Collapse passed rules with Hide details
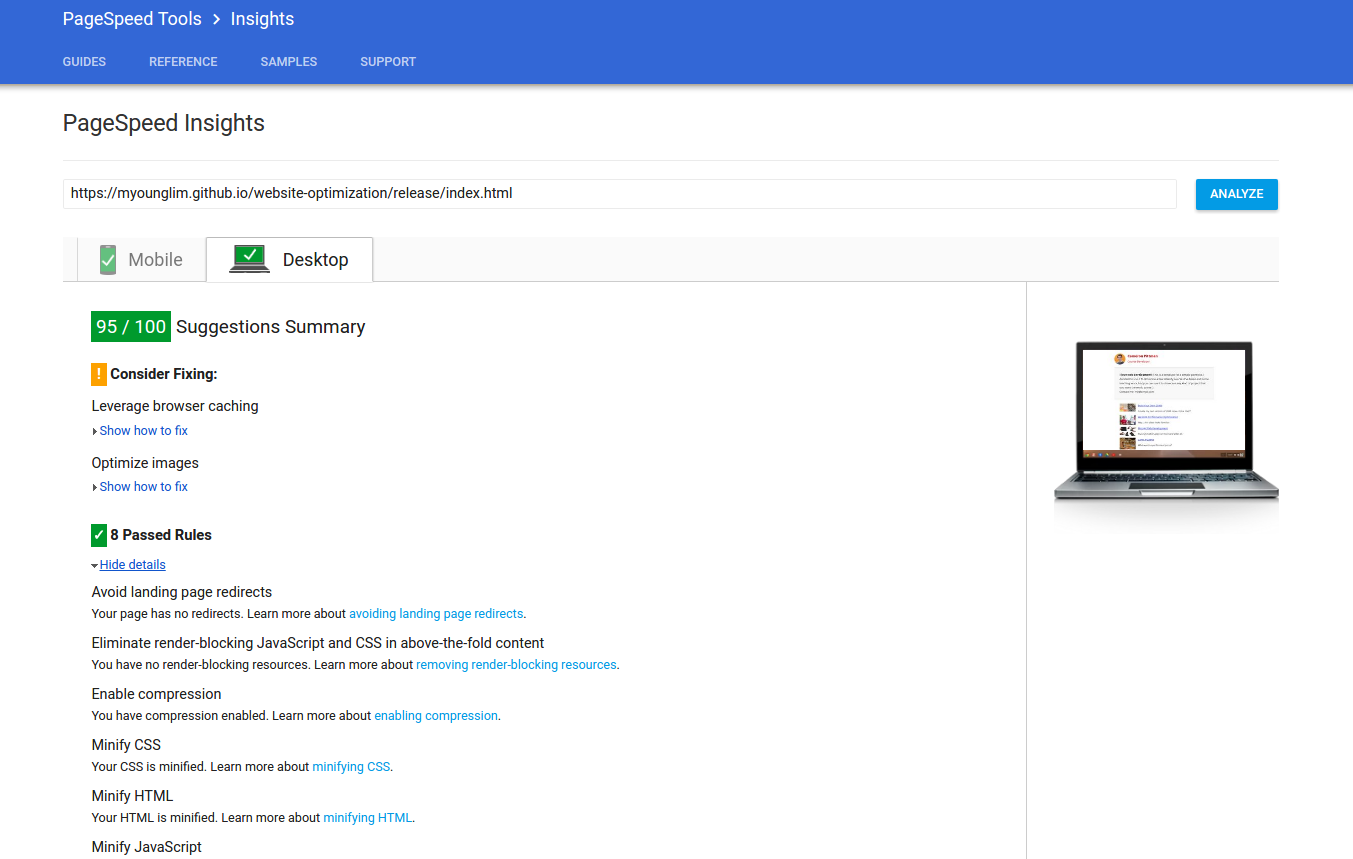1353x859 pixels. coord(132,565)
